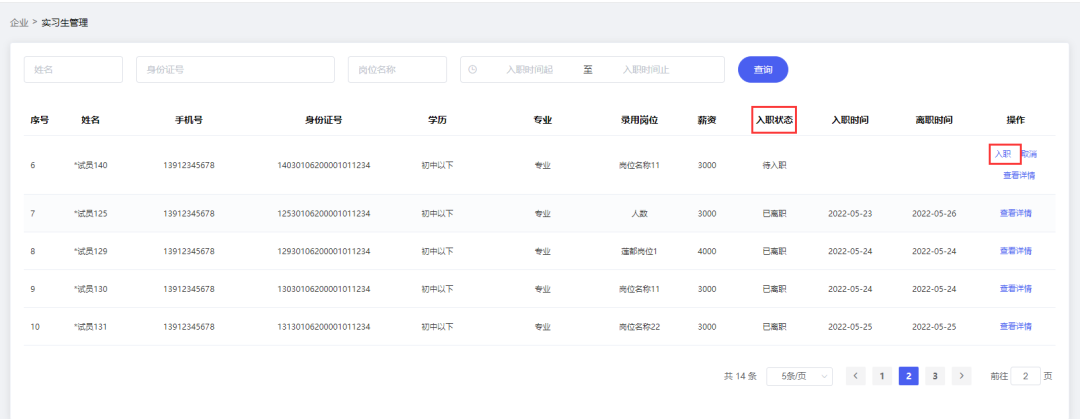Click the 前往 page jump input box

[1025, 376]
